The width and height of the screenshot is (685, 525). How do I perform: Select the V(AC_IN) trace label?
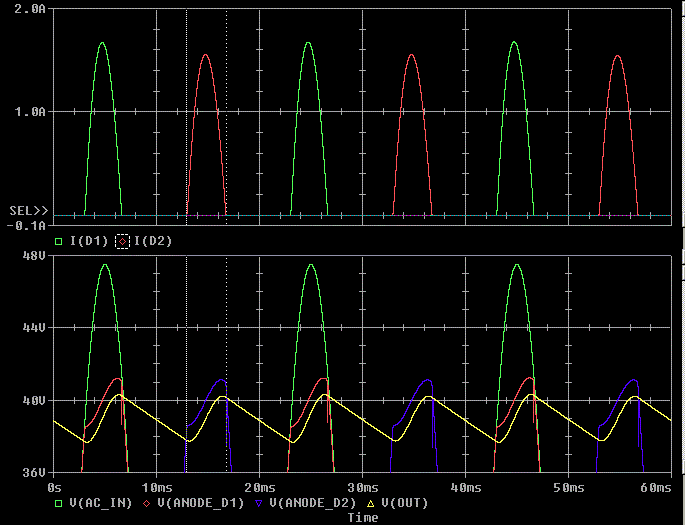[x=103, y=503]
